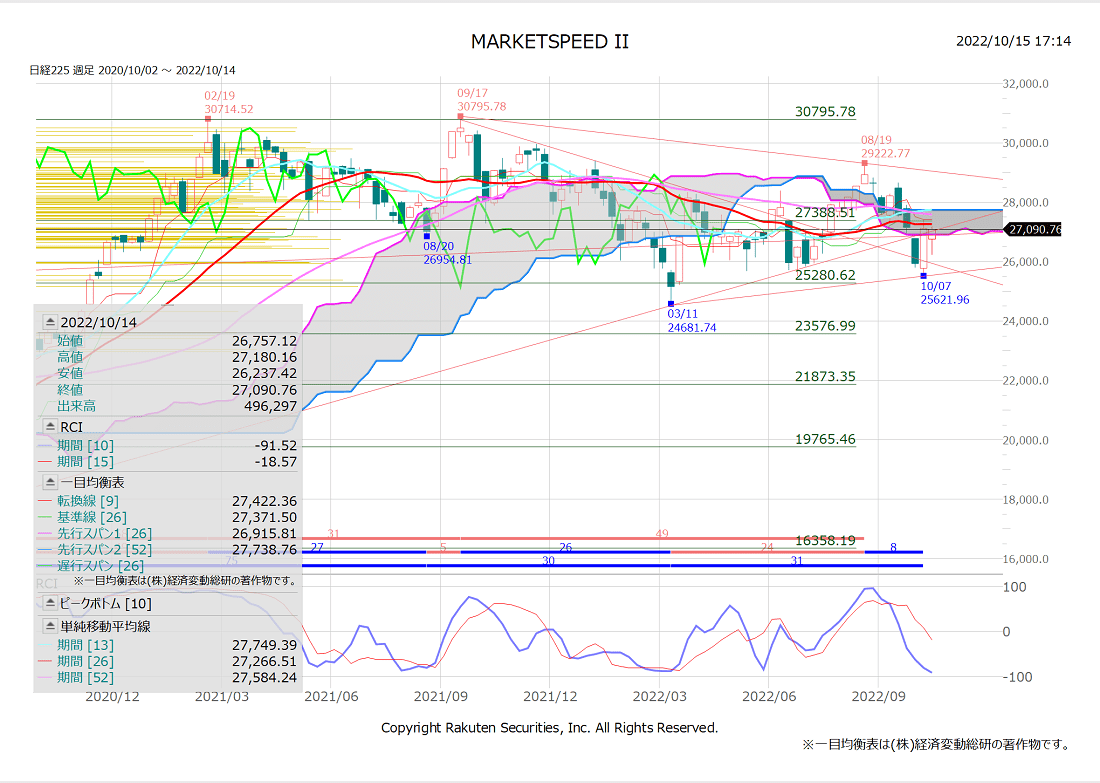This screenshot has width=1100, height=783.
Task: Click the 日経225 週足 date range header
Action: point(133,70)
